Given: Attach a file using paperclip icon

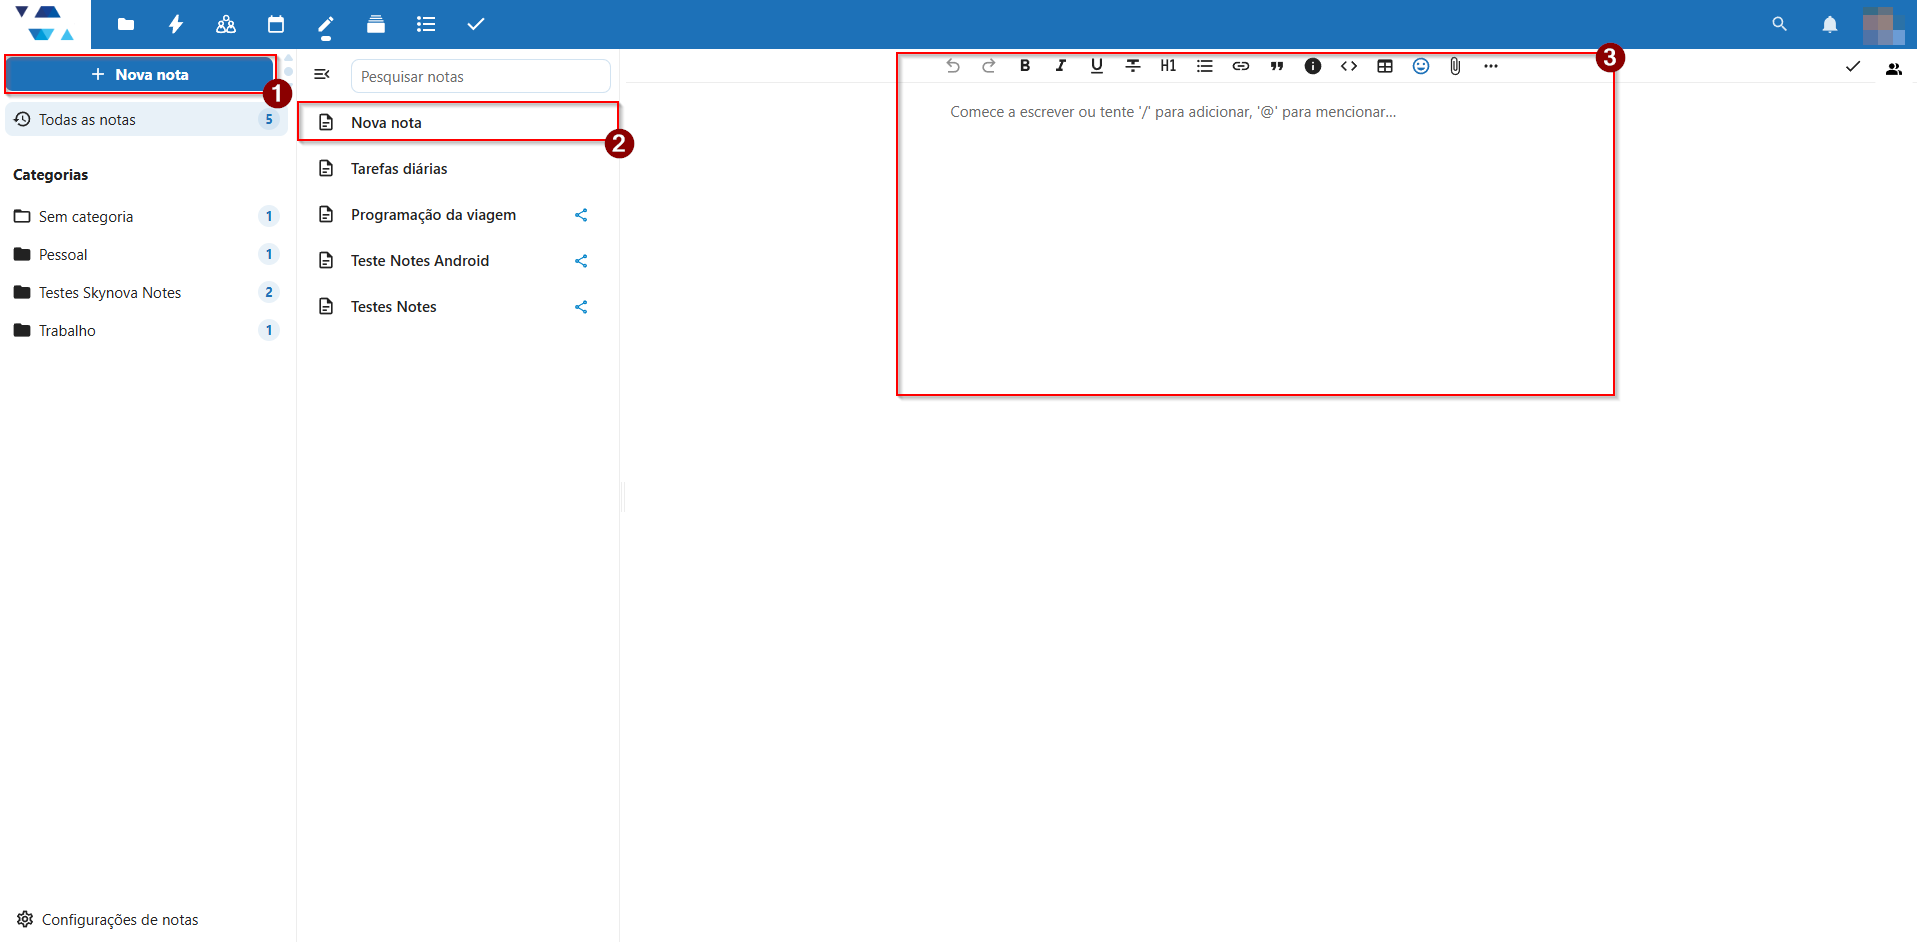Looking at the screenshot, I should click(1456, 66).
